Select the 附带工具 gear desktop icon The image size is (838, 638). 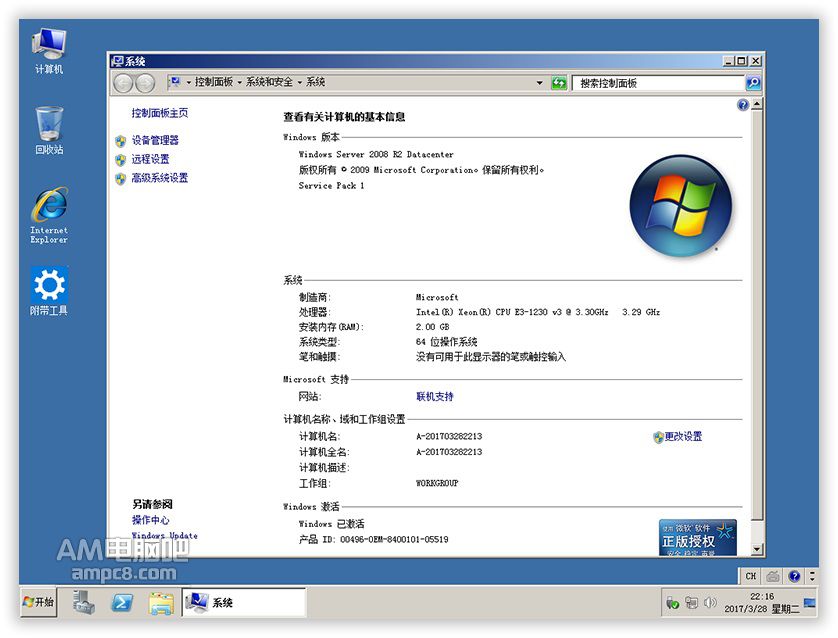pyautogui.click(x=49, y=291)
